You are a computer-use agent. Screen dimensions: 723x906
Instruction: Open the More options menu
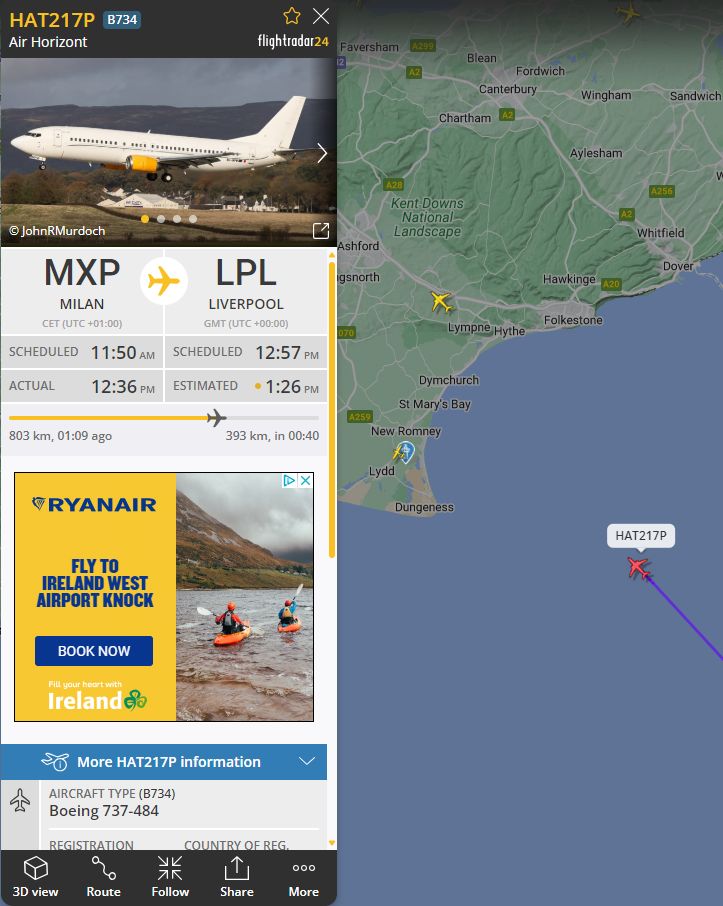303,877
